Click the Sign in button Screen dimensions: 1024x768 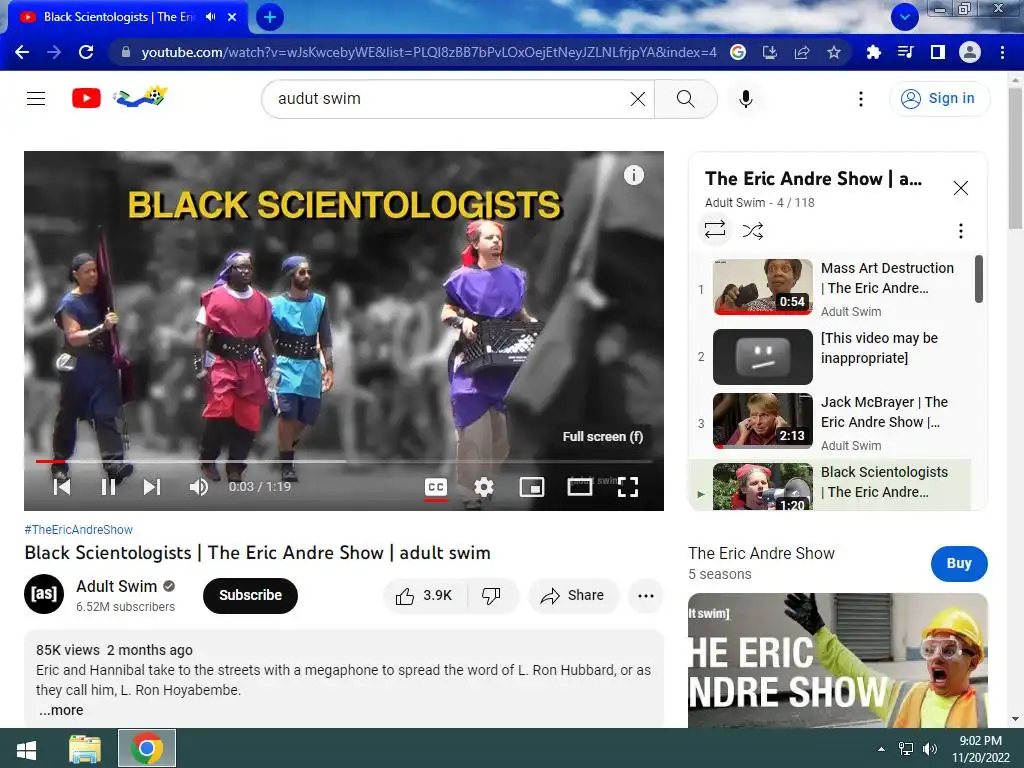pyautogui.click(x=938, y=99)
